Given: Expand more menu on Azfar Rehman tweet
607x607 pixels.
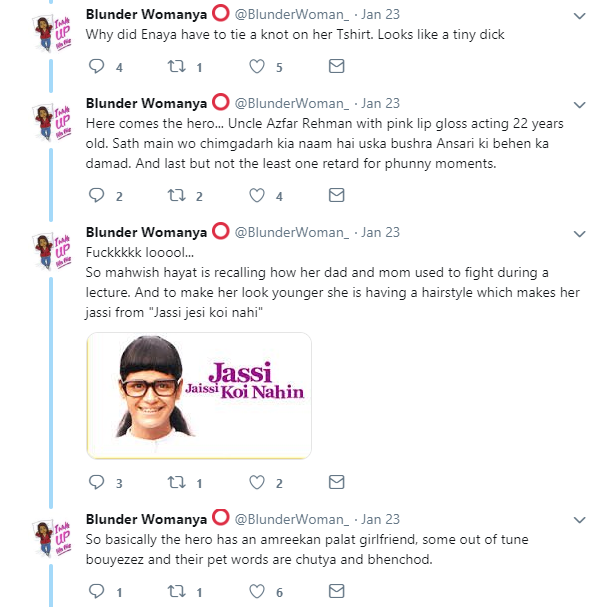Looking at the screenshot, I should point(579,105).
